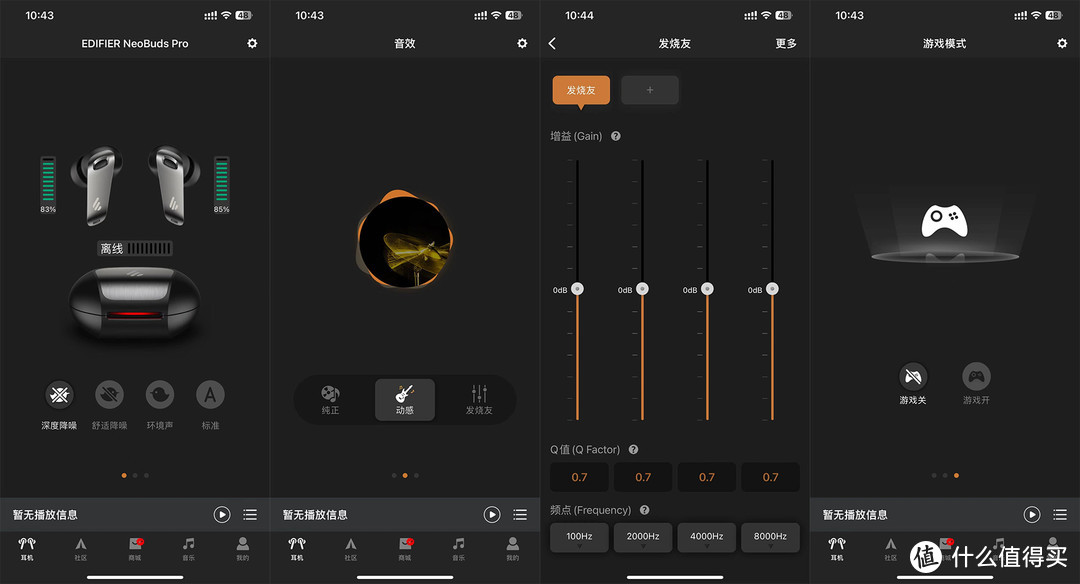Tap the left earbud image
The image size is (1080, 584).
pos(97,186)
